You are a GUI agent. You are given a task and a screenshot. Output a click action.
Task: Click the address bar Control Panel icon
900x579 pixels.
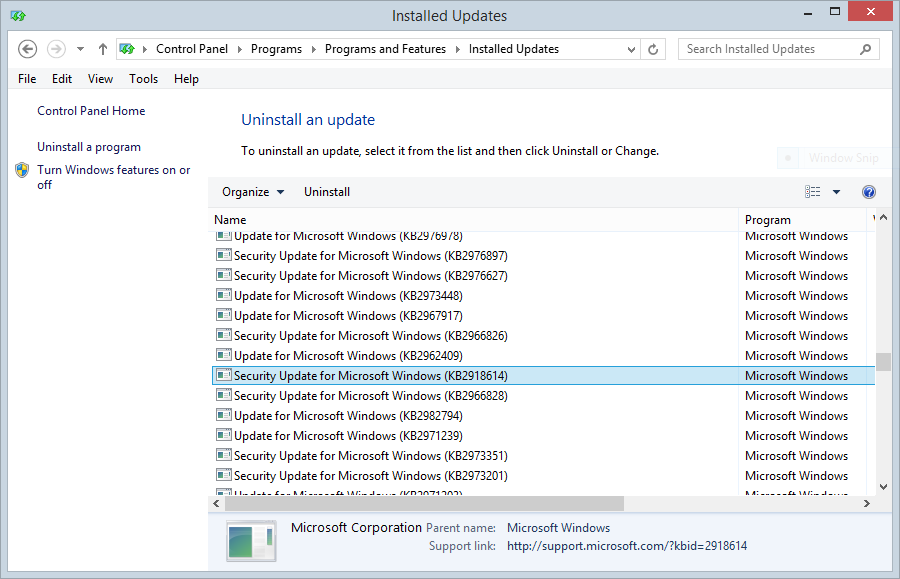click(x=127, y=49)
